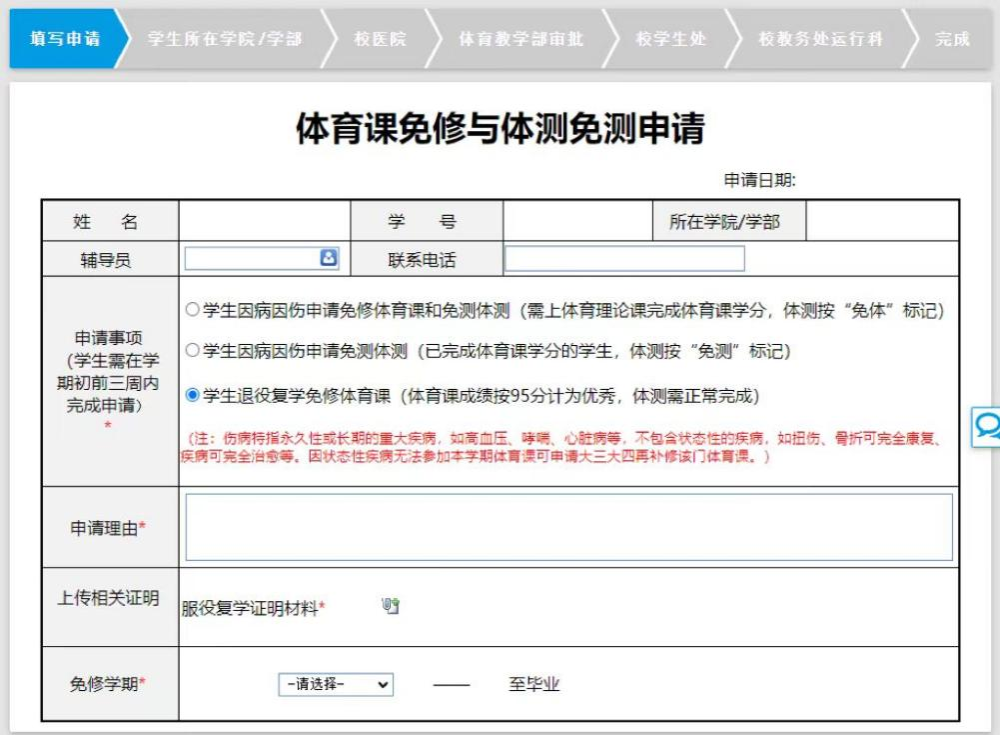Image resolution: width=1000 pixels, height=735 pixels.
Task: Focus the 联系电话 input field
Action: click(625, 259)
